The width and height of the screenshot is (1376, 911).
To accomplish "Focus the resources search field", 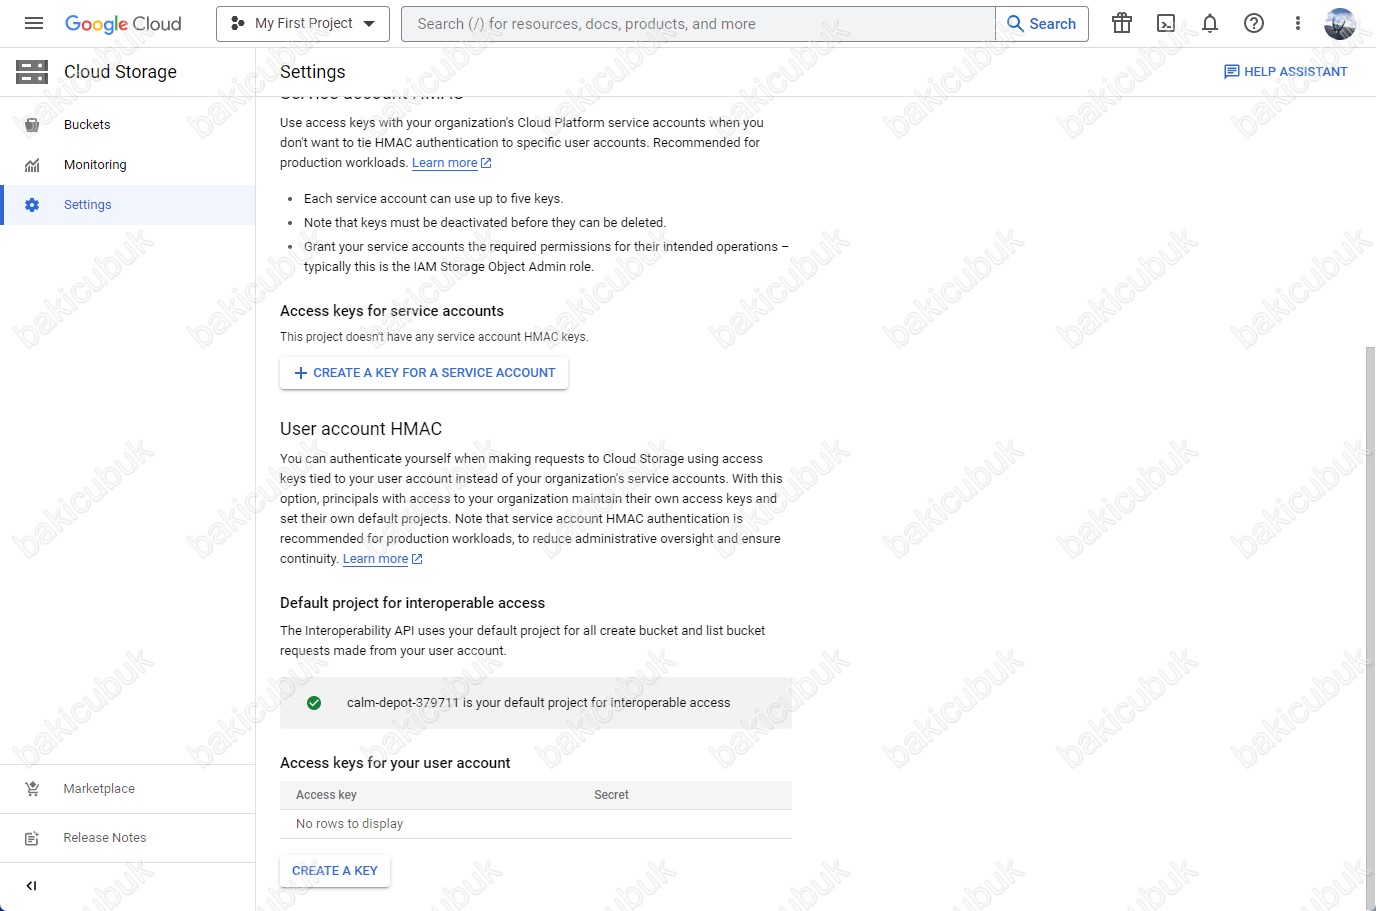I will coord(698,23).
